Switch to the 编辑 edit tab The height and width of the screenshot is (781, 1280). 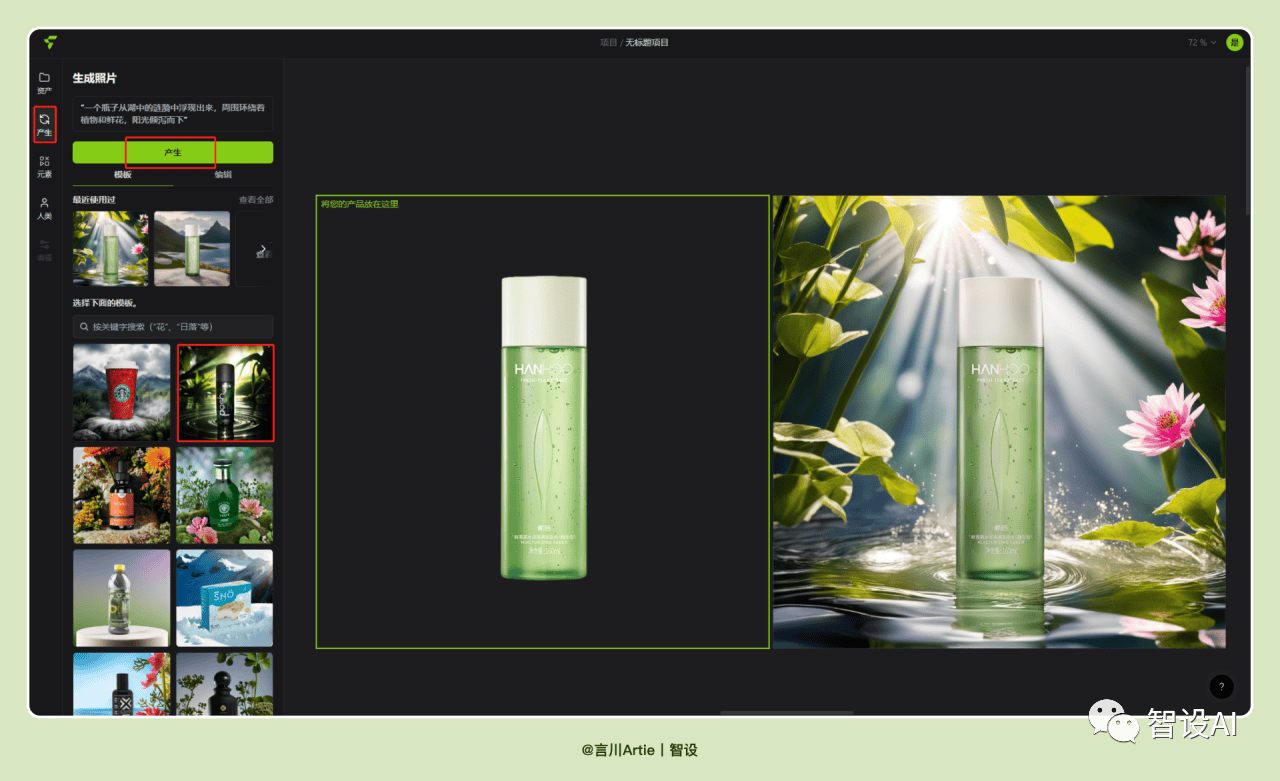[x=223, y=174]
